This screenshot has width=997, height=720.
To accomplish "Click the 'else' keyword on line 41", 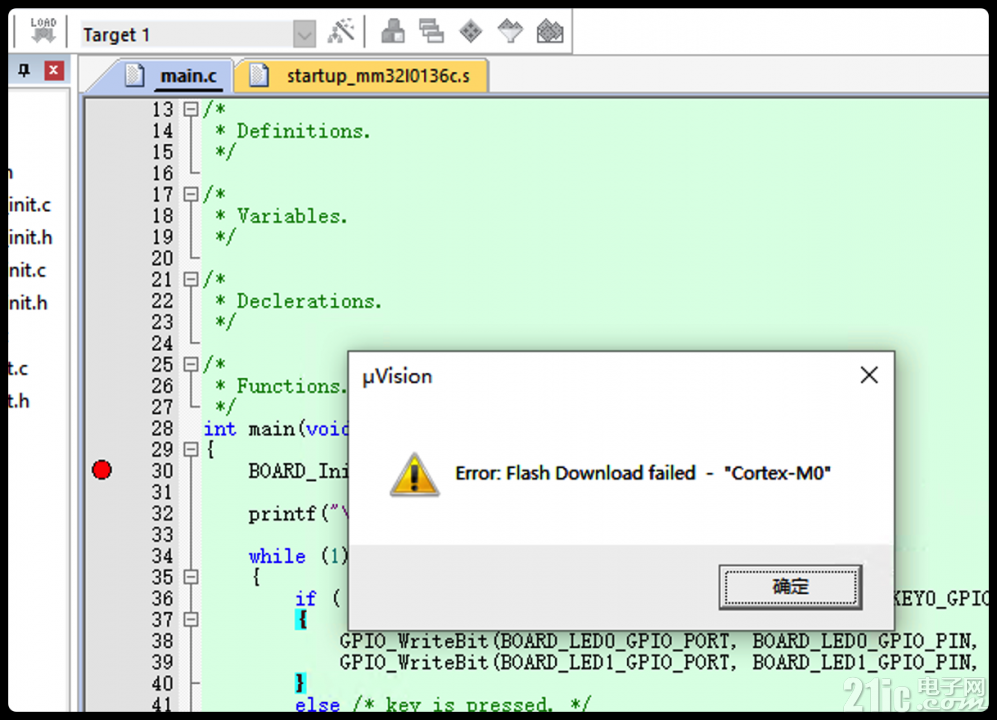I will [317, 704].
